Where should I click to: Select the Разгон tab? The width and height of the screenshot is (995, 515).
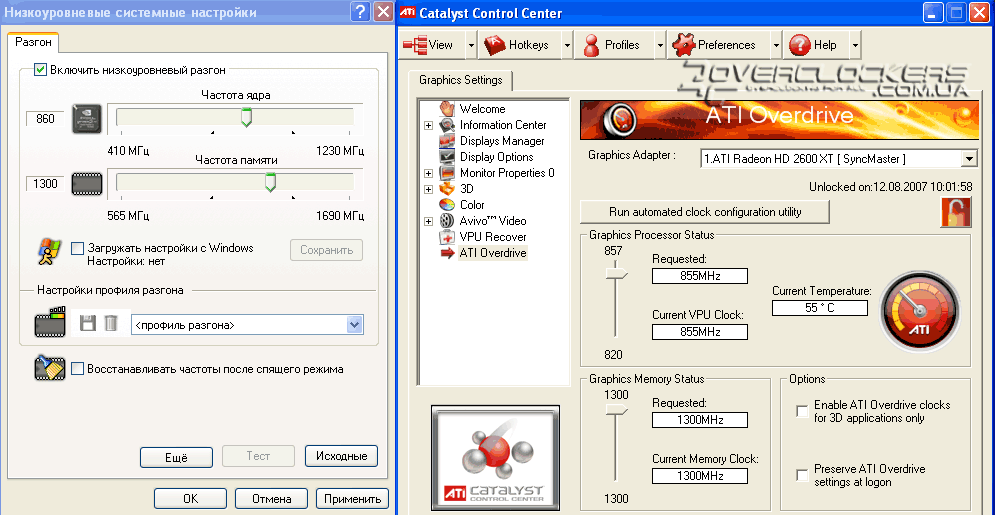click(x=34, y=43)
